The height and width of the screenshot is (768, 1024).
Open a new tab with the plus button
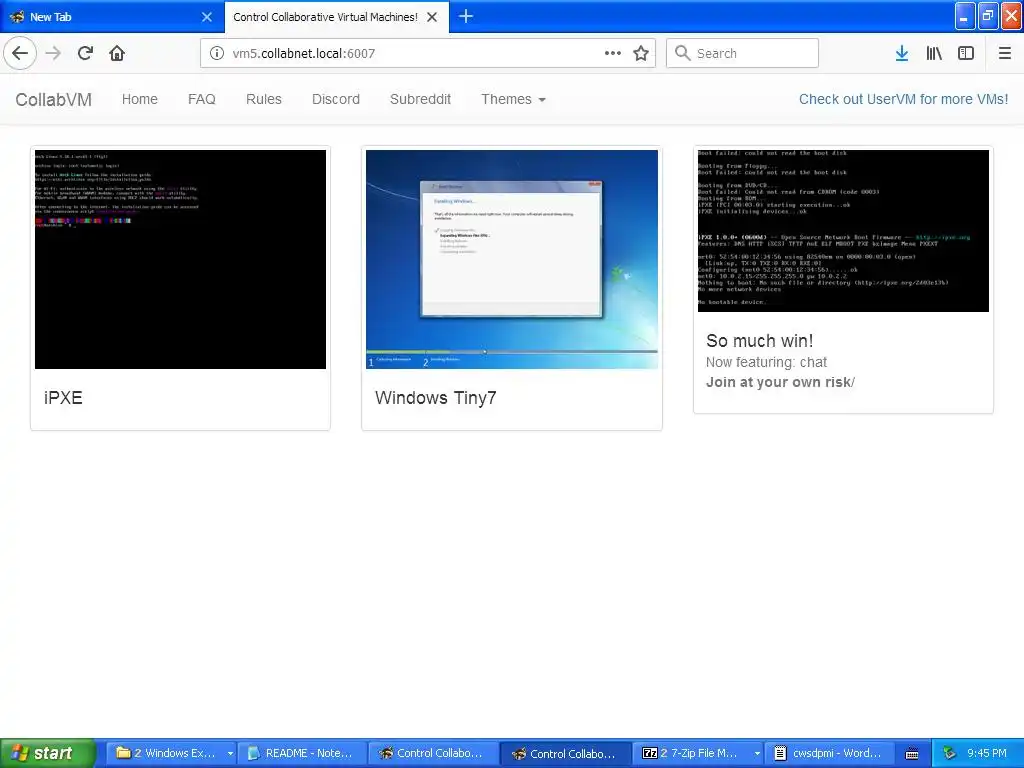(x=466, y=16)
